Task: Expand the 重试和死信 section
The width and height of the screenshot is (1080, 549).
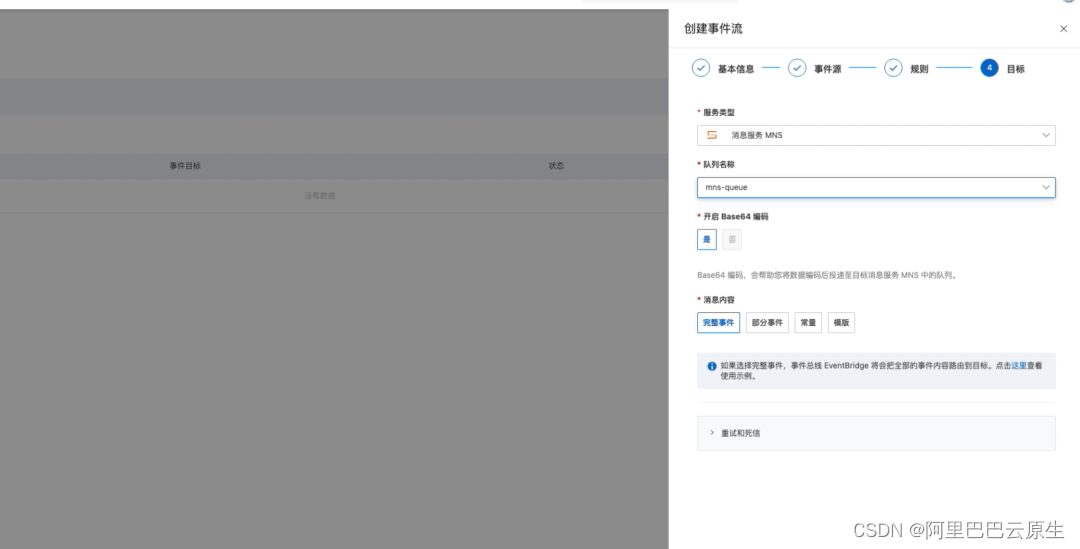Action: point(876,433)
